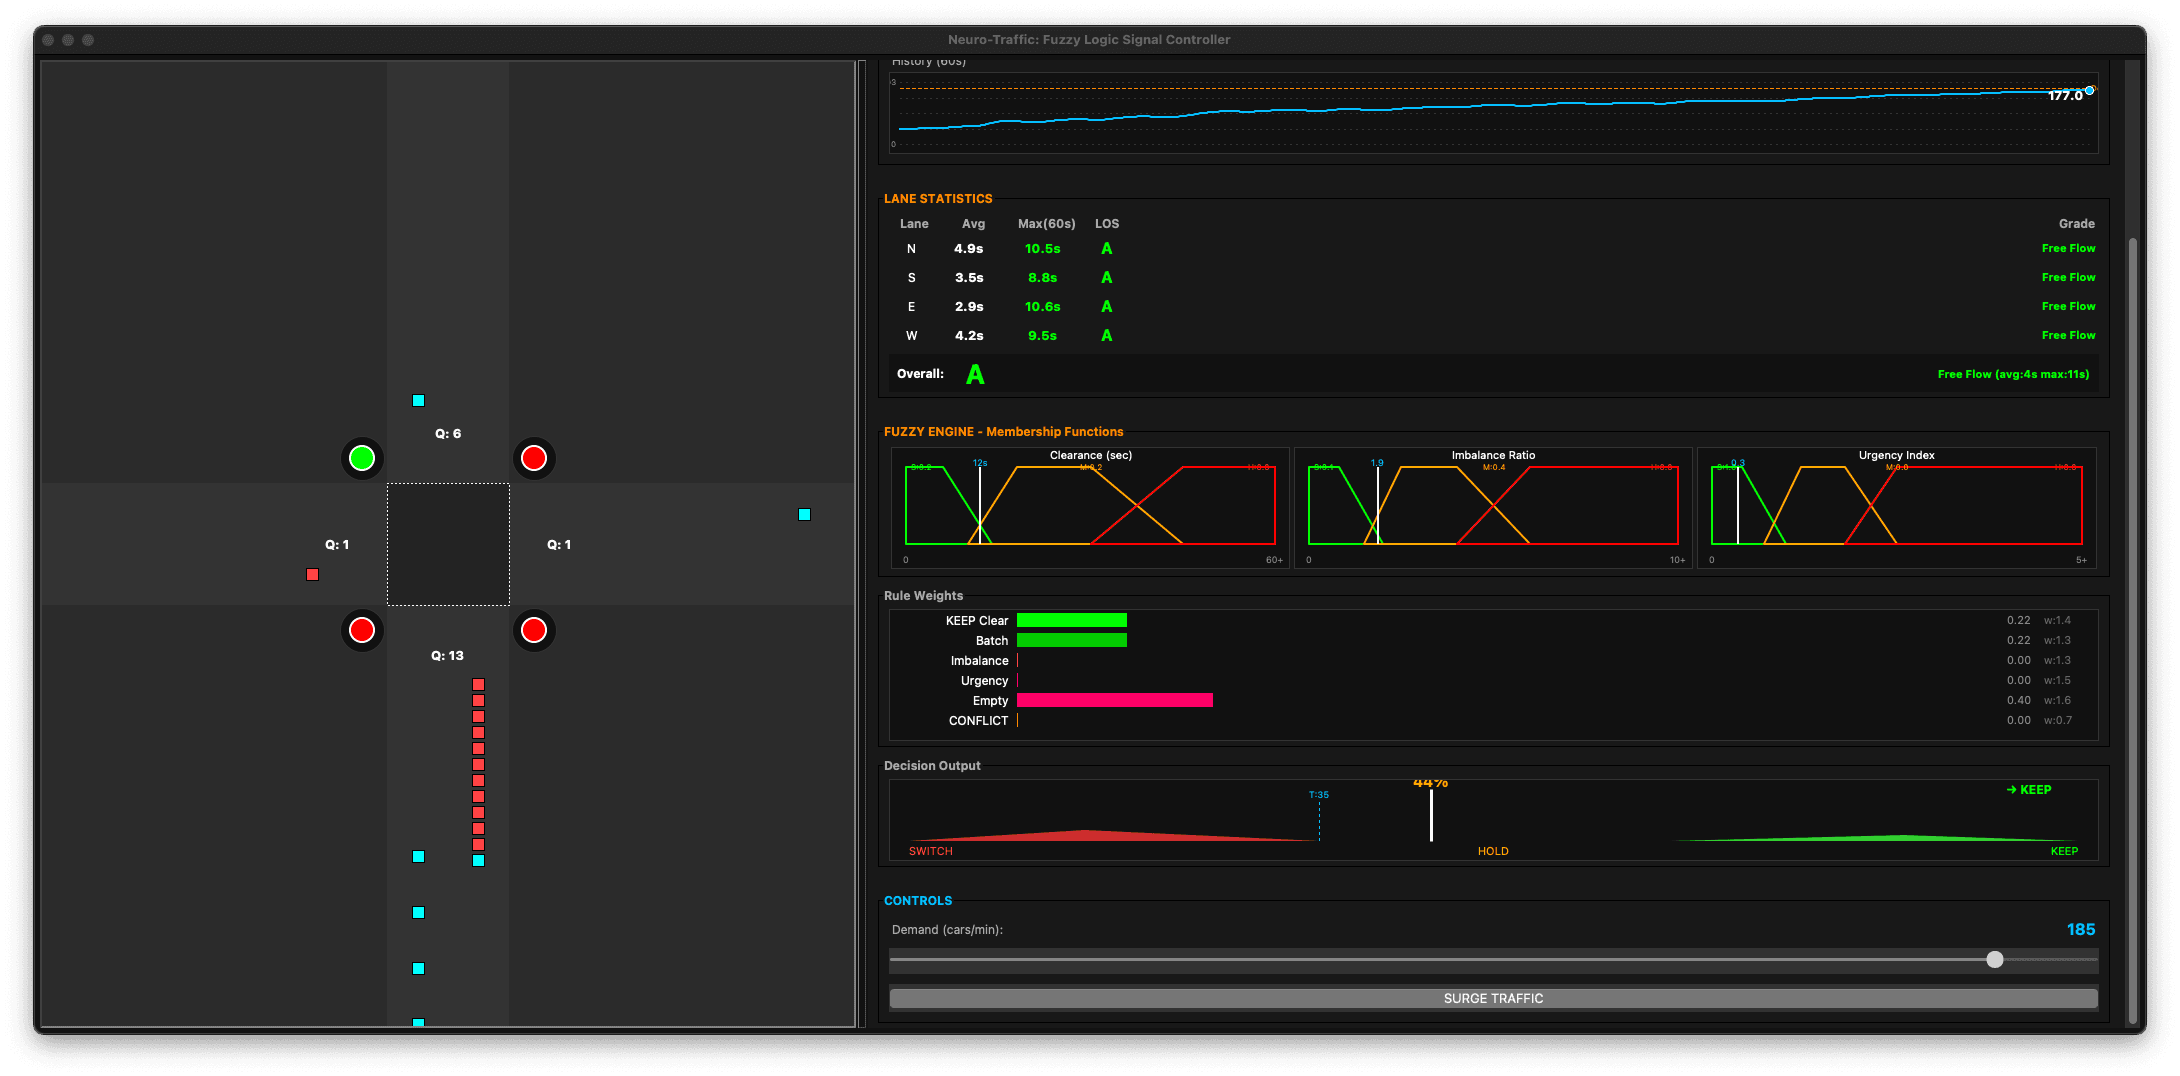
Task: Click the white needle in Decision Output
Action: [1431, 815]
